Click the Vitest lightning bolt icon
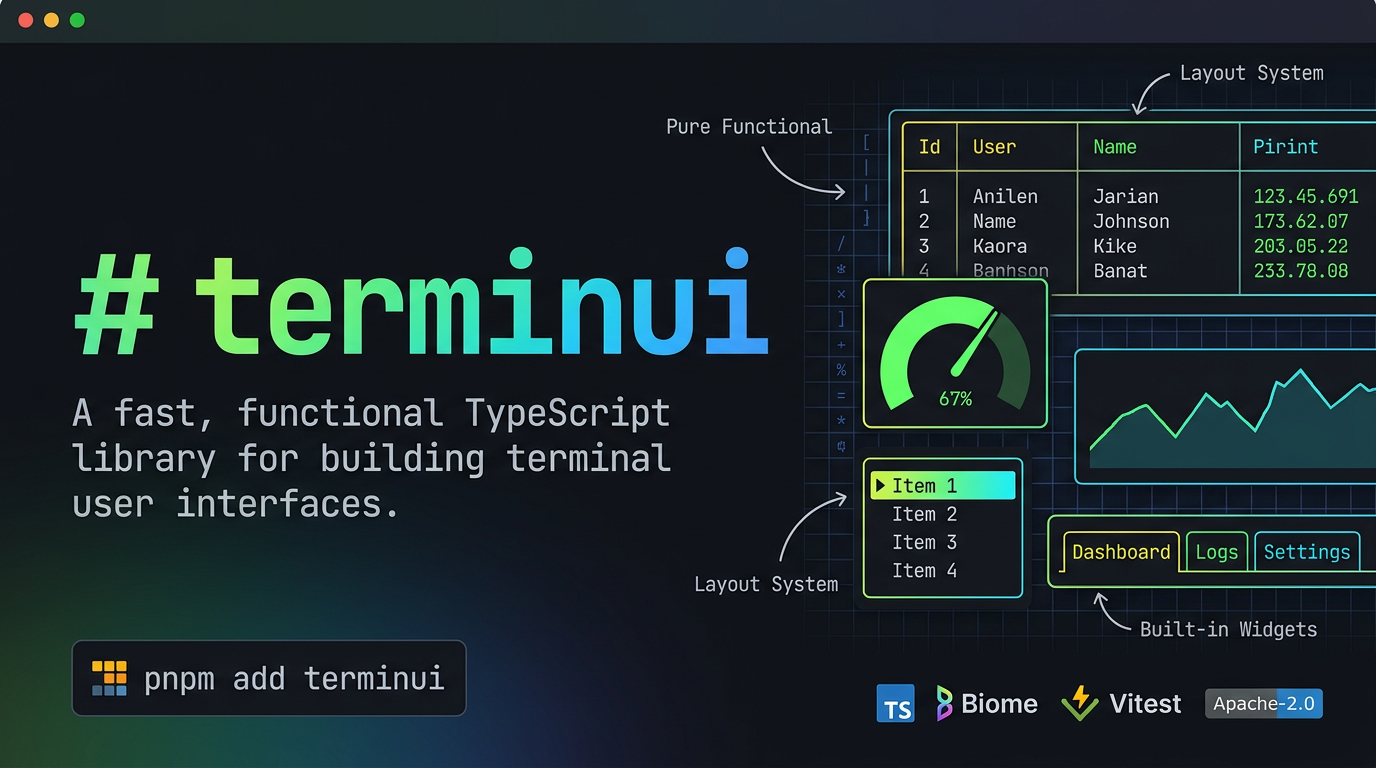Viewport: 1376px width, 768px height. pos(1080,703)
